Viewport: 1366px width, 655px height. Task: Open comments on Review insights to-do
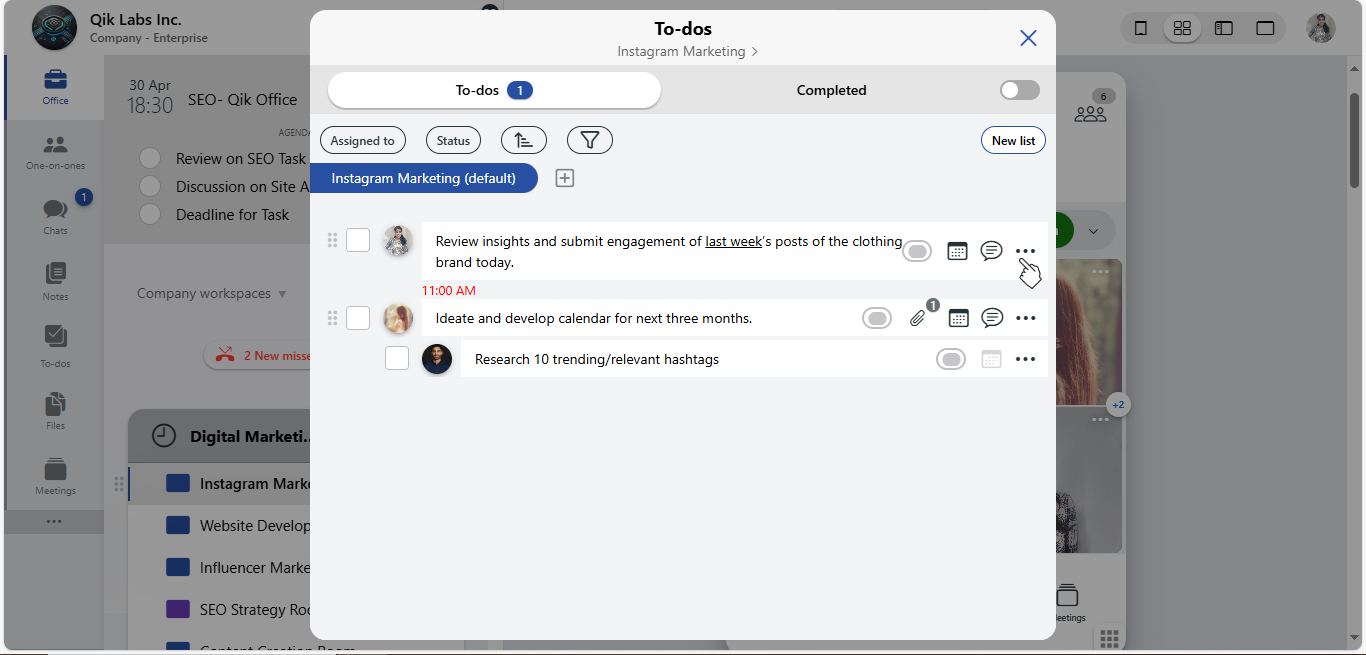(991, 251)
